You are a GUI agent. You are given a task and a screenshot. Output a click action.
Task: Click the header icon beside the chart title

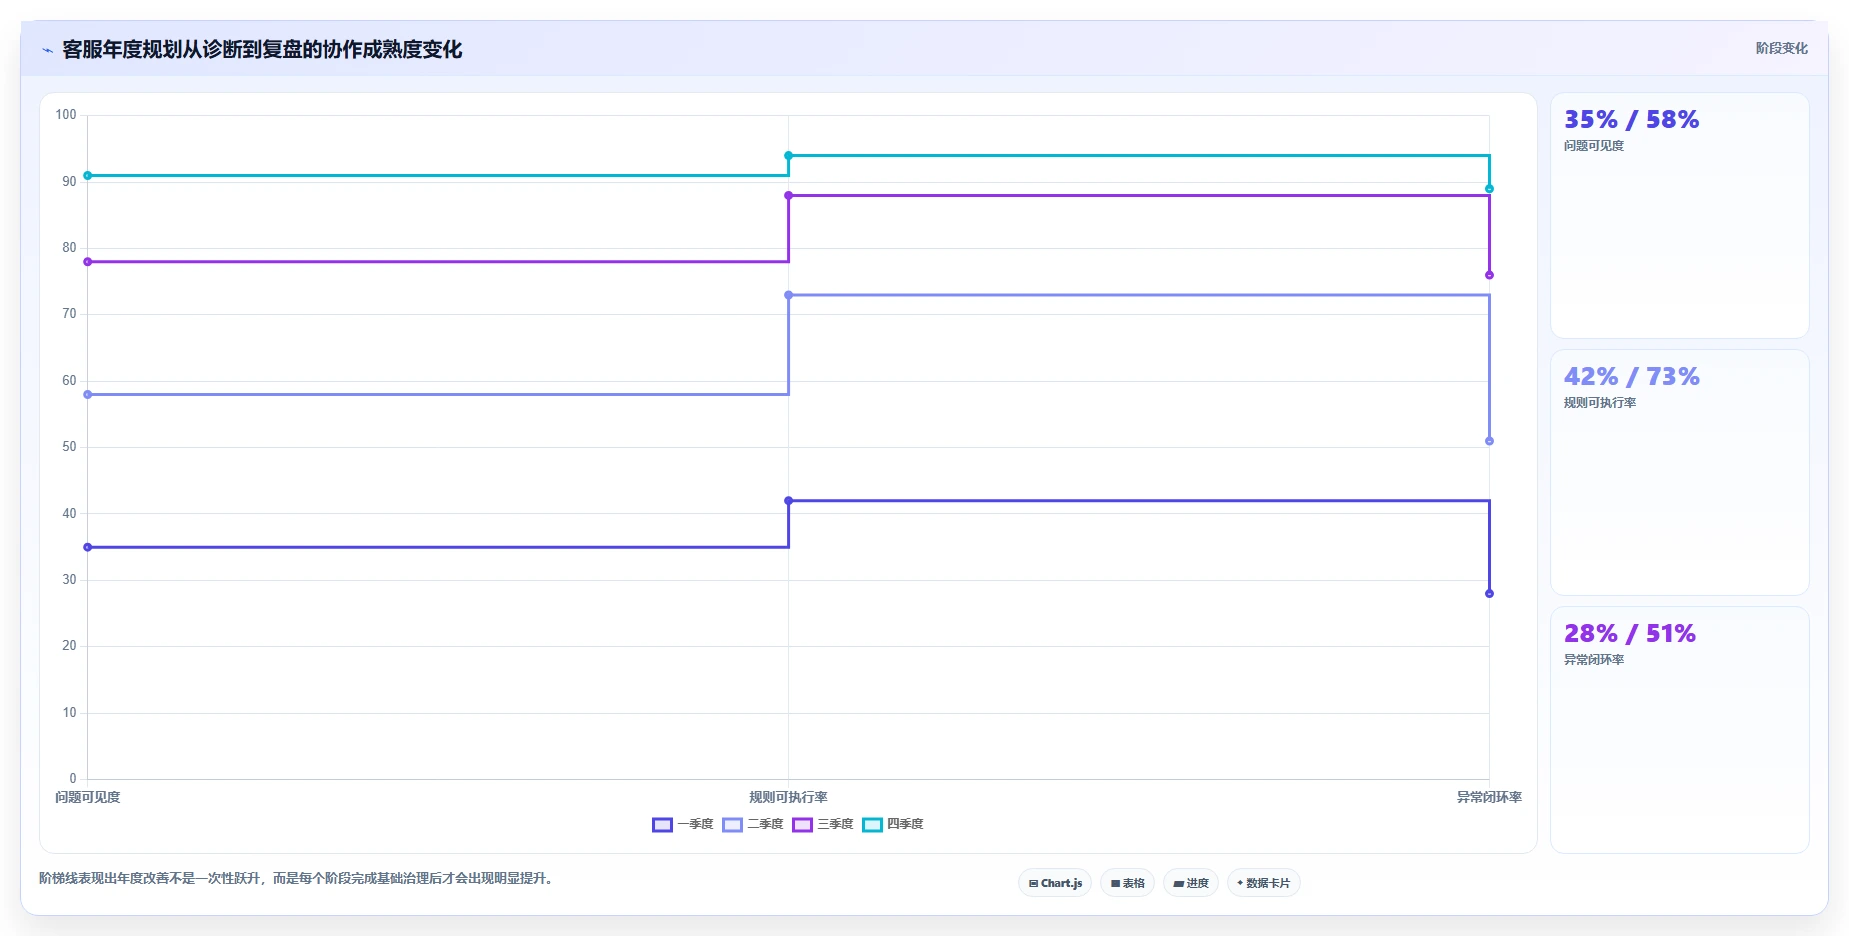[47, 50]
